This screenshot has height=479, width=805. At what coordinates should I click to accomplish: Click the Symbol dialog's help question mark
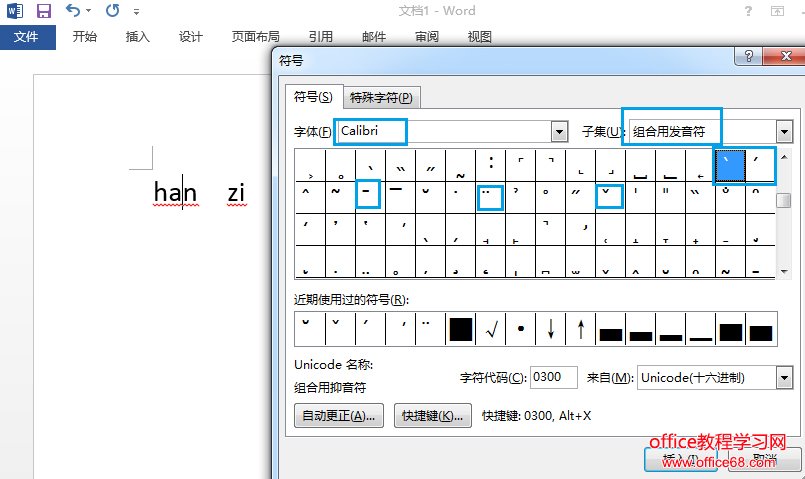749,56
